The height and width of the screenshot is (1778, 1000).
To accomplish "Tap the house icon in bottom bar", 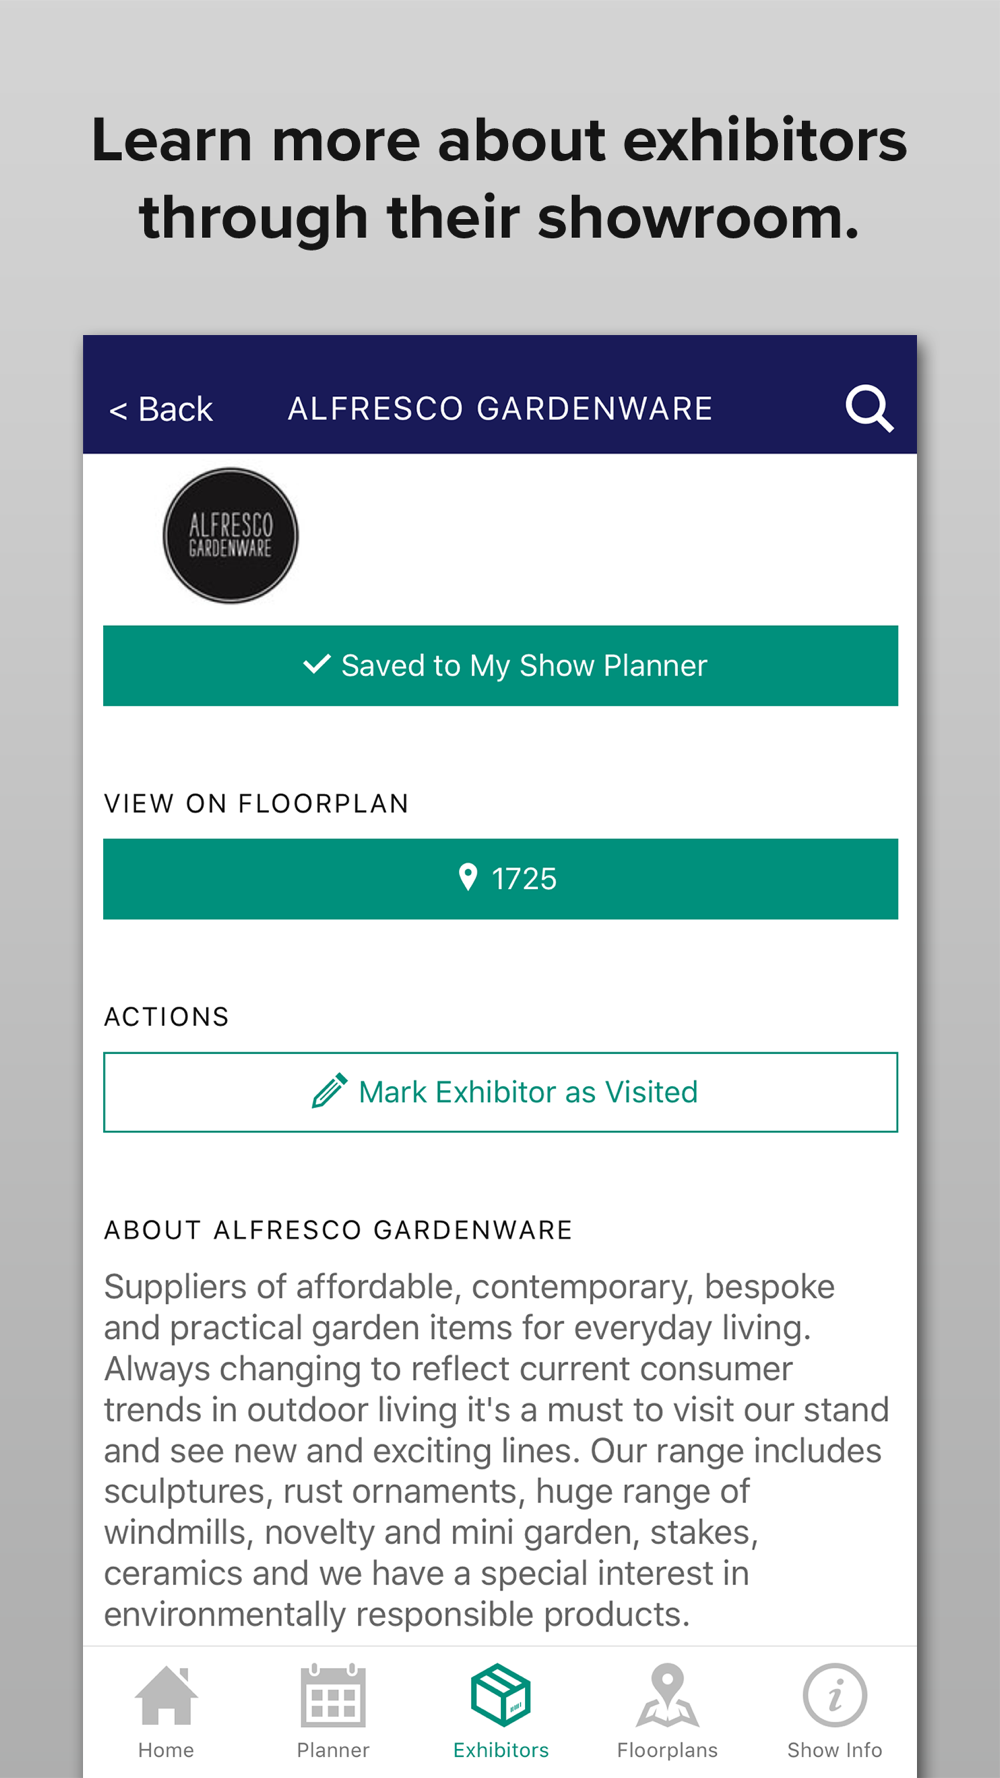I will [166, 1696].
